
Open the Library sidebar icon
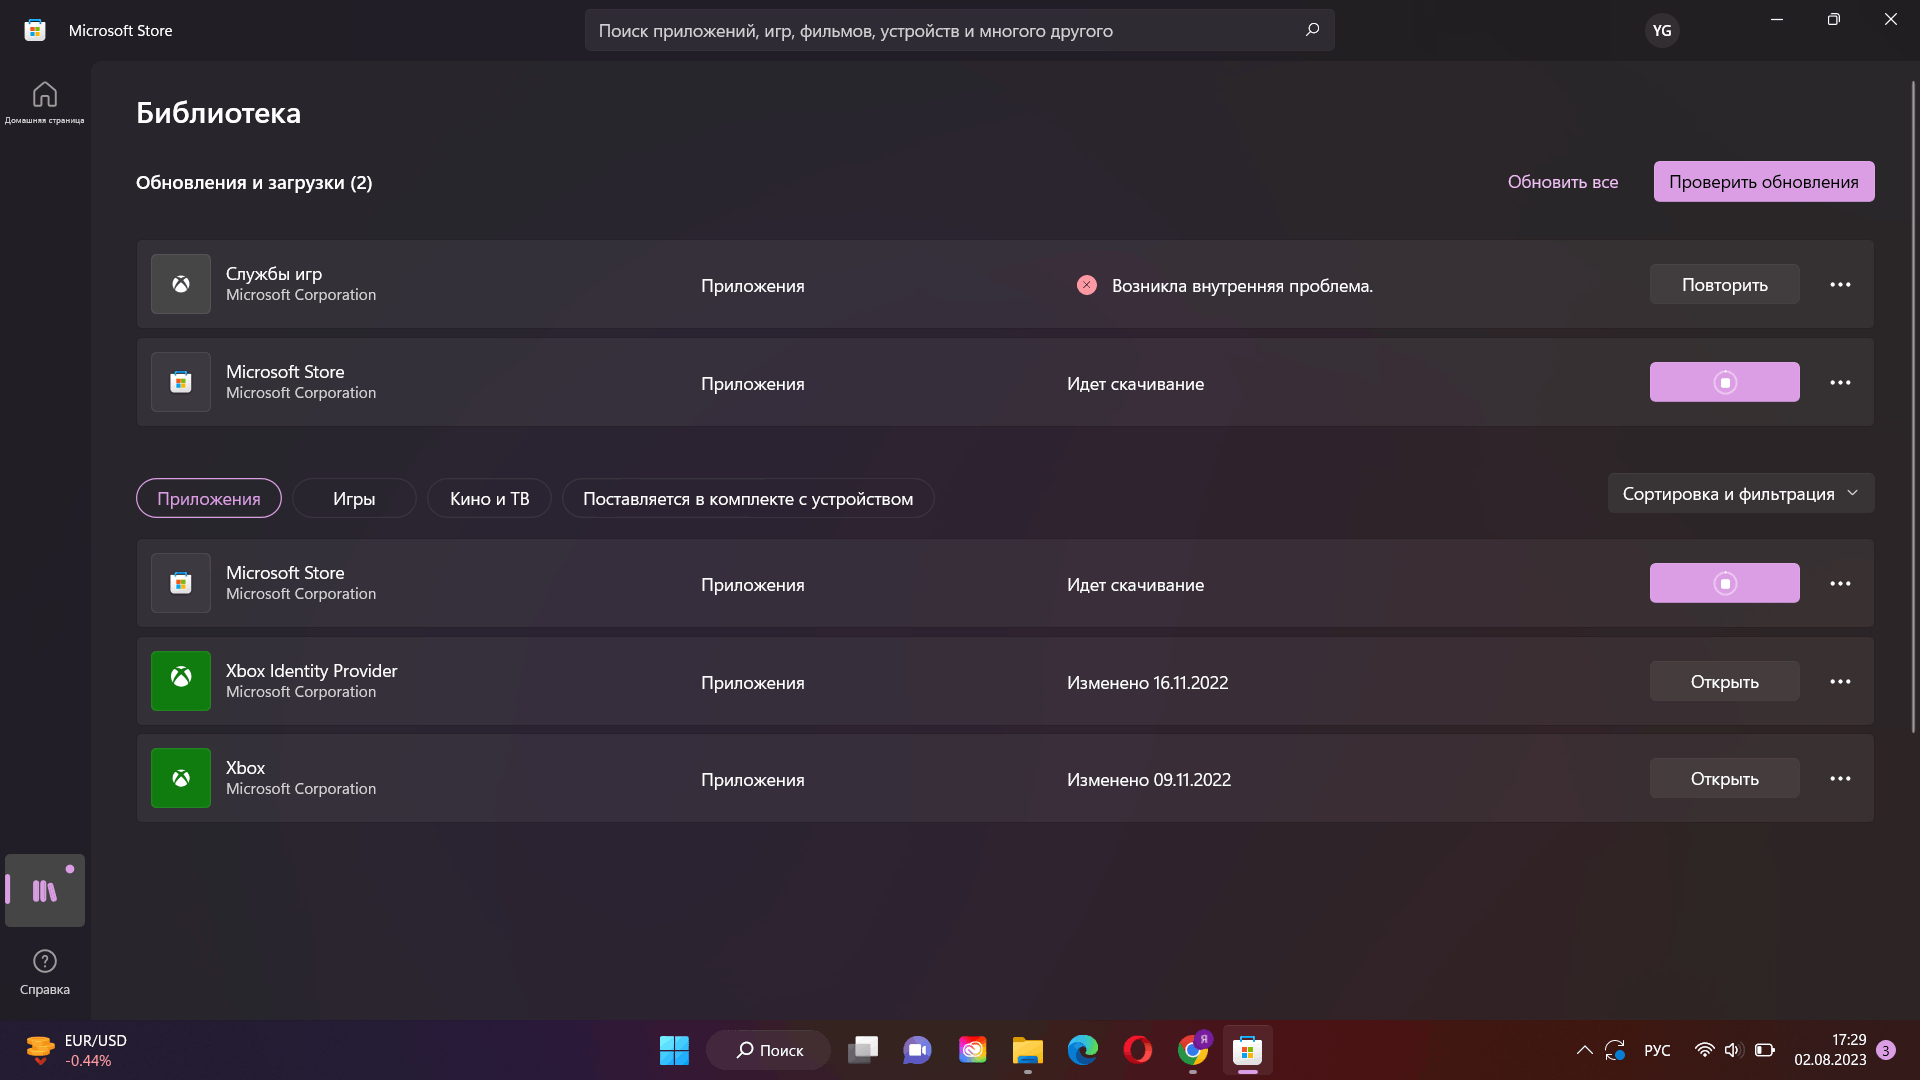coord(45,890)
